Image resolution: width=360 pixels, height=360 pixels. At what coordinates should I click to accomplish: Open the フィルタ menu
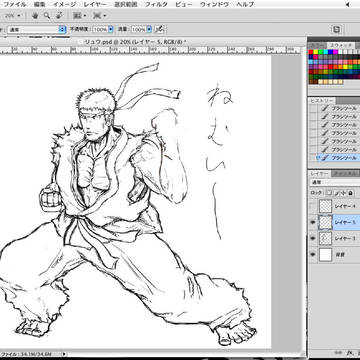(x=157, y=4)
